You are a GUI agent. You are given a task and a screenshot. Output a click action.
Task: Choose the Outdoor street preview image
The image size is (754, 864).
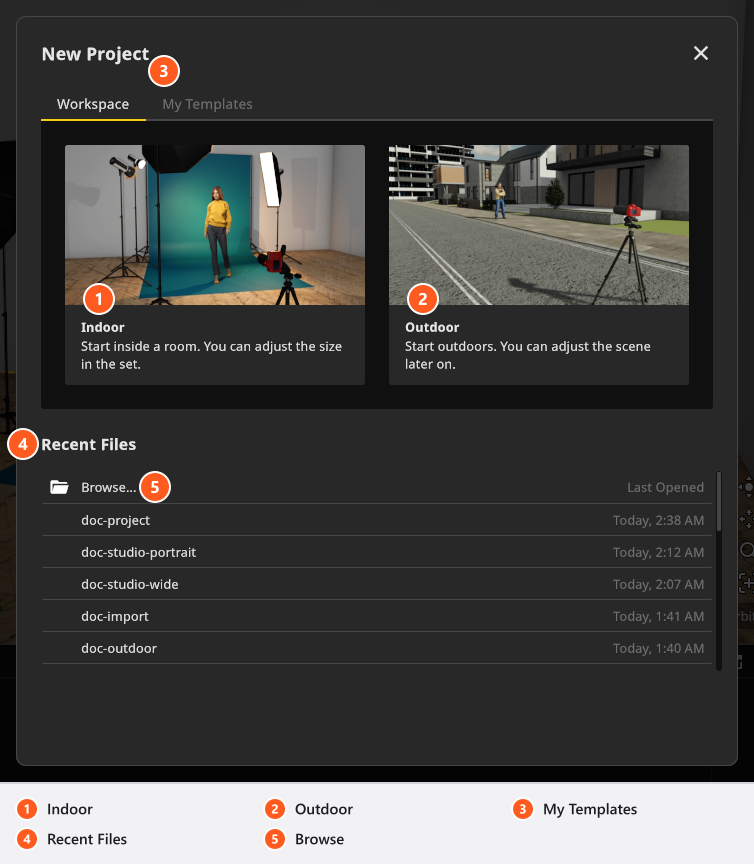tap(538, 225)
